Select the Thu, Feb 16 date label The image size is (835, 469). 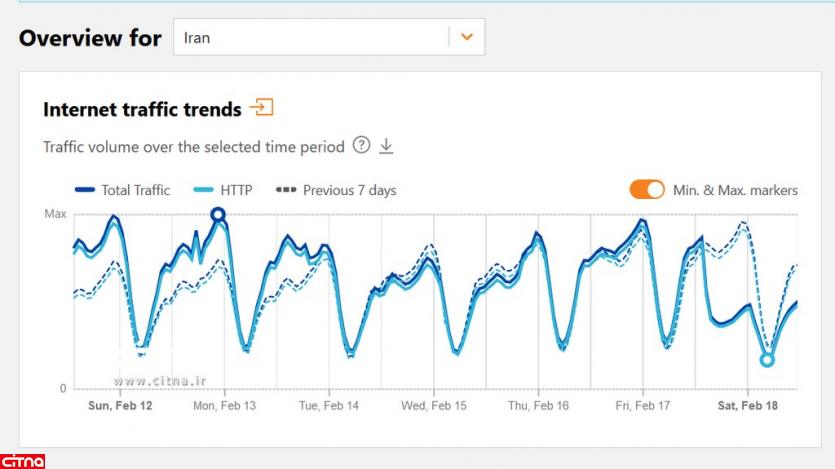pyautogui.click(x=539, y=406)
